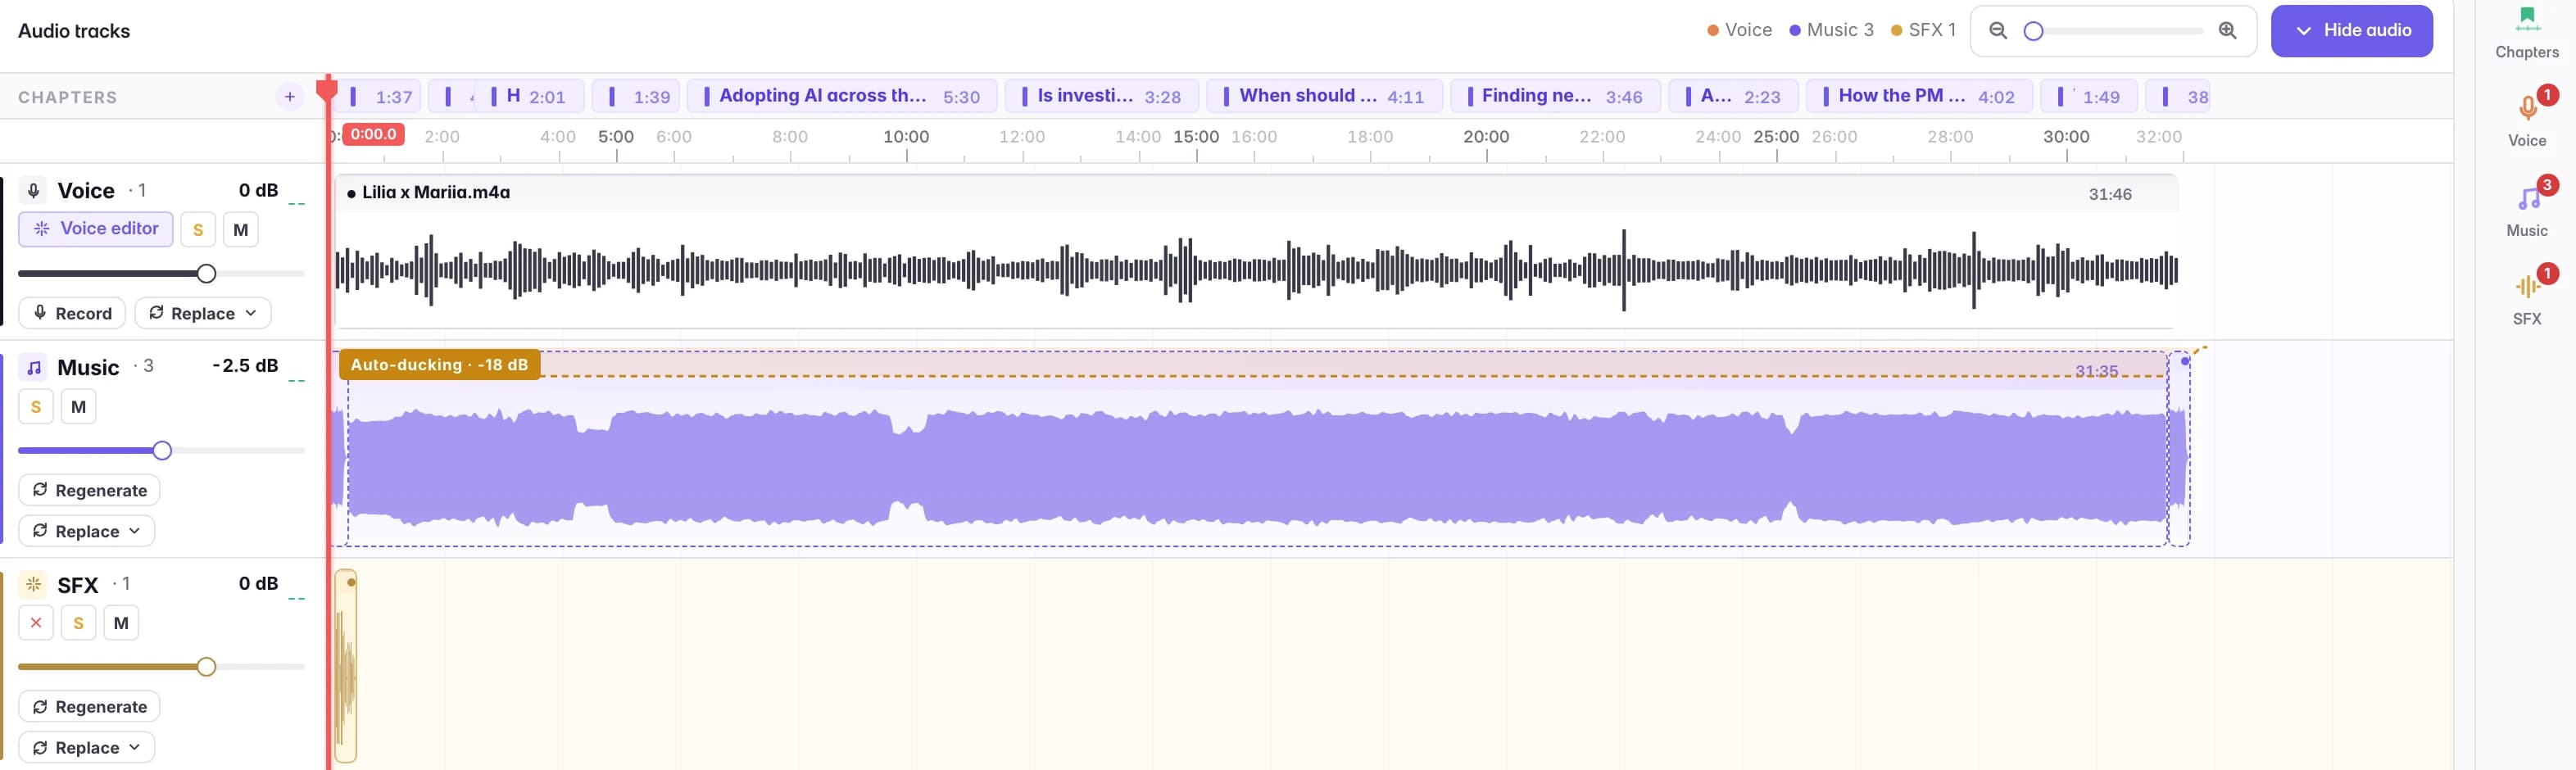Click the 'CHAPTERS' row label
The width and height of the screenshot is (2576, 770).
click(x=67, y=97)
